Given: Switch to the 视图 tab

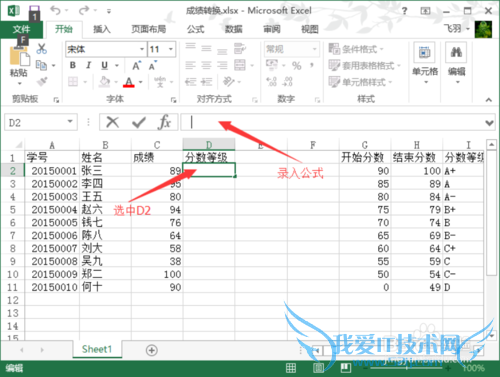Looking at the screenshot, I should (310, 29).
